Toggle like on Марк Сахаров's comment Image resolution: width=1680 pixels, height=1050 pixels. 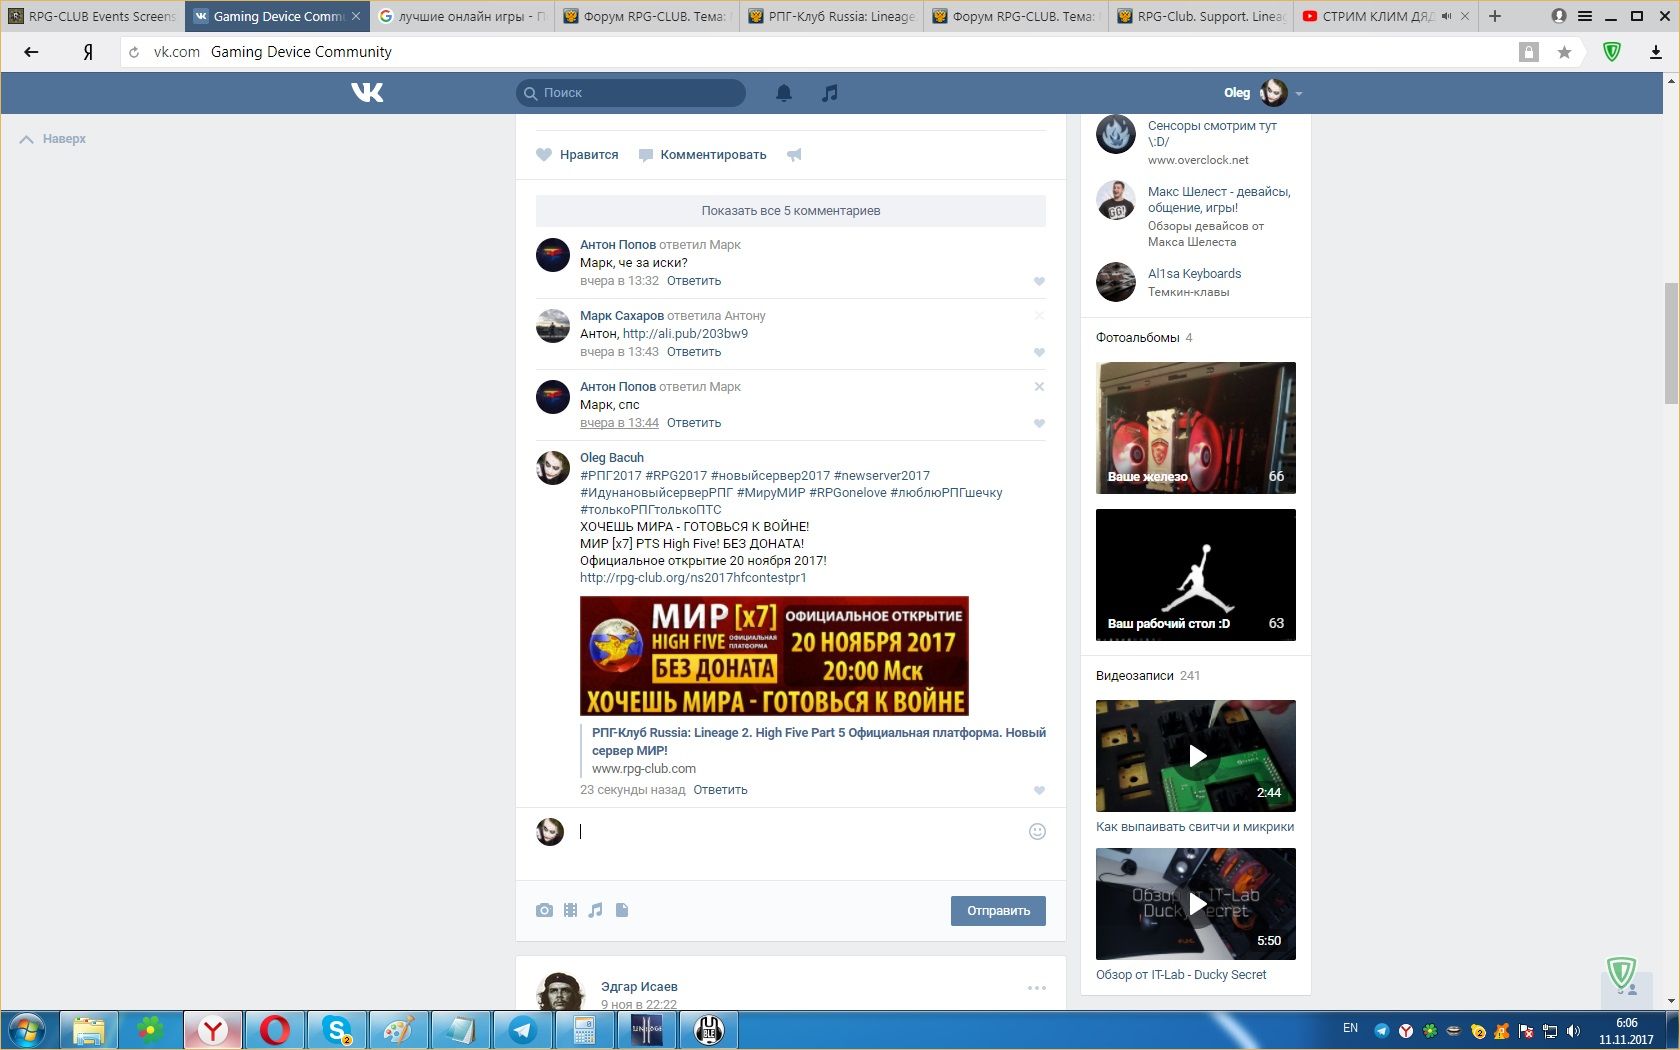1039,352
